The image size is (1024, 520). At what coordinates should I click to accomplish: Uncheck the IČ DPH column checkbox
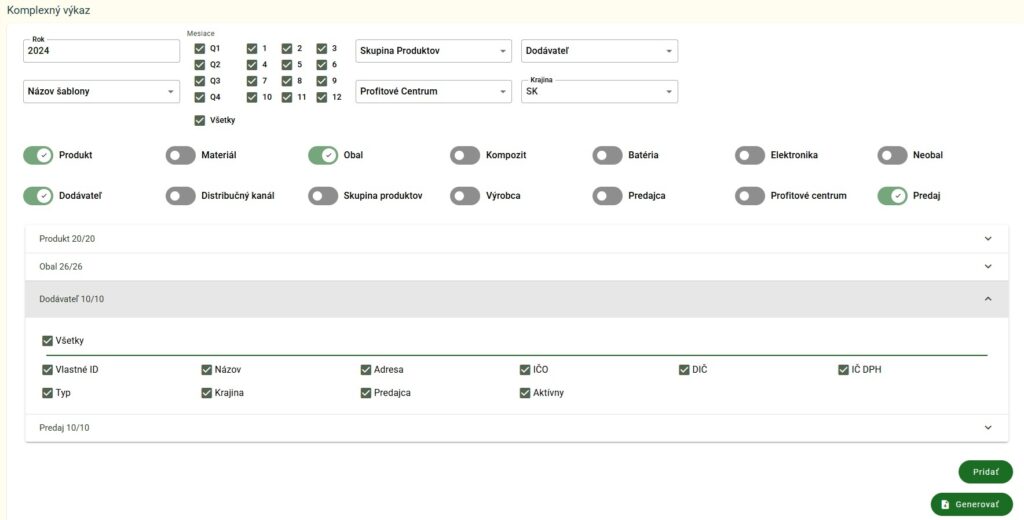(844, 370)
